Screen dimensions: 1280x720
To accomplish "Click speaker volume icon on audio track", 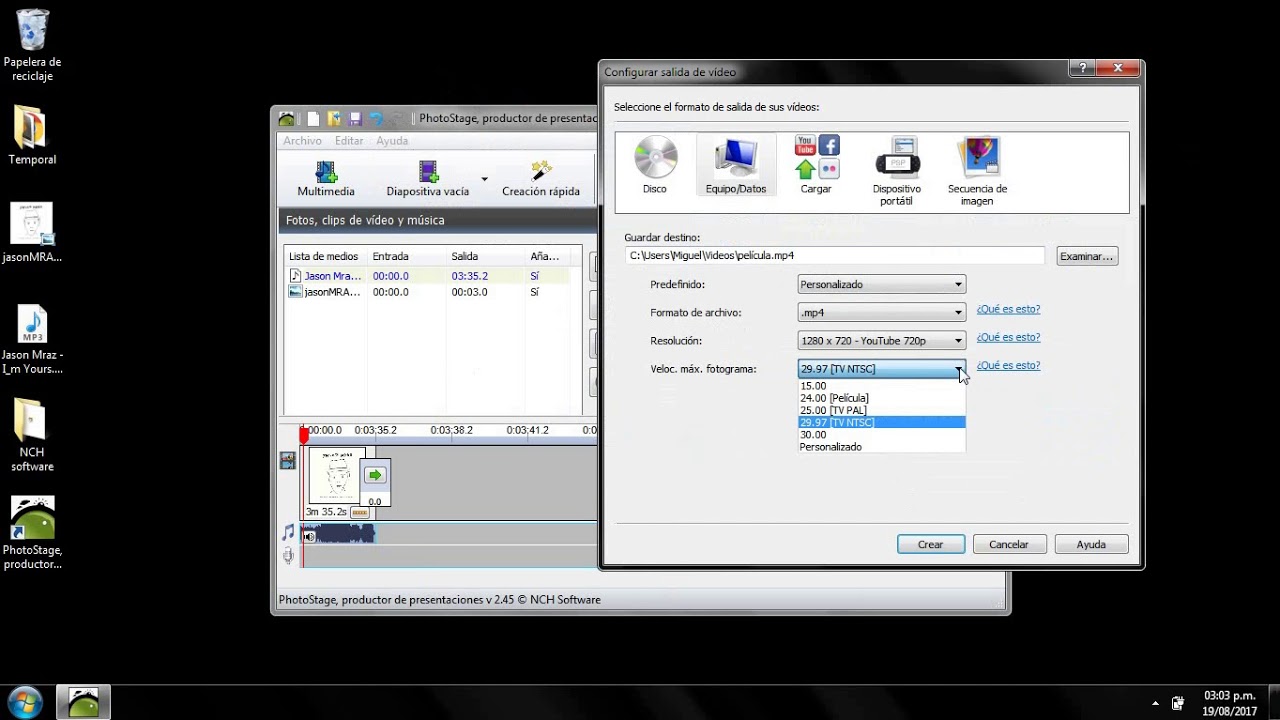I will 309,536.
